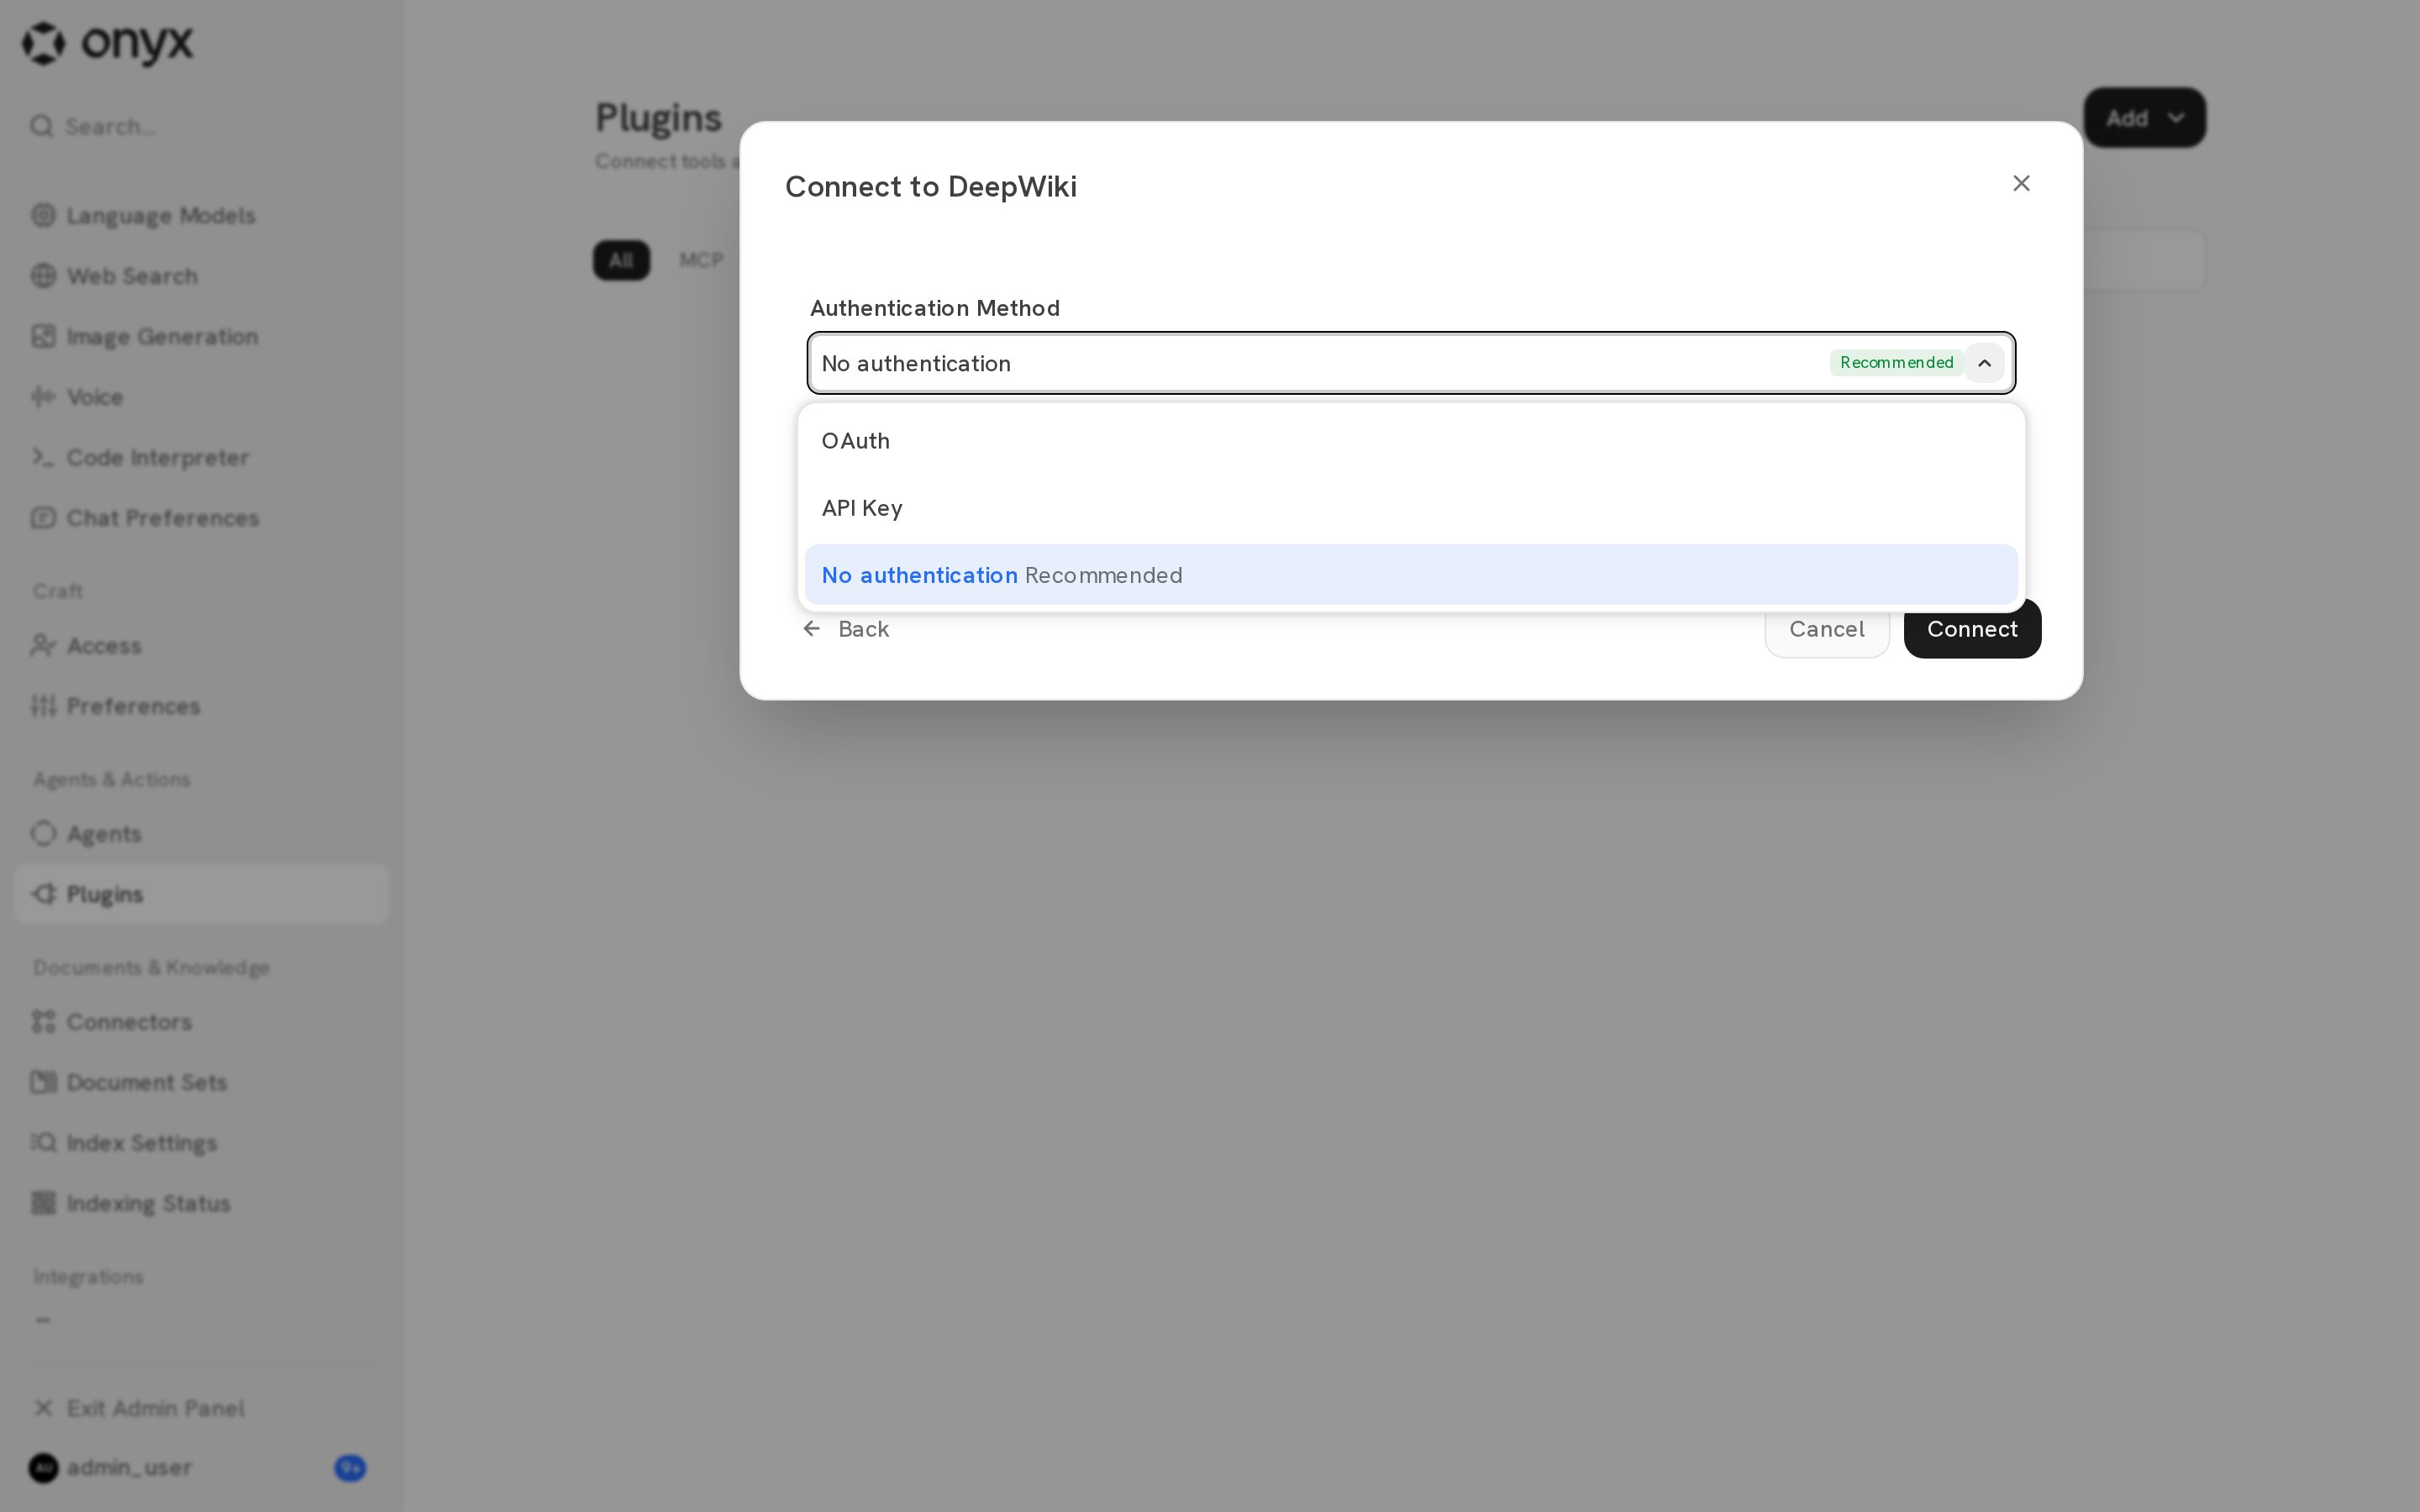Click the Onyx logo icon
This screenshot has width=2420, height=1512.
click(44, 43)
